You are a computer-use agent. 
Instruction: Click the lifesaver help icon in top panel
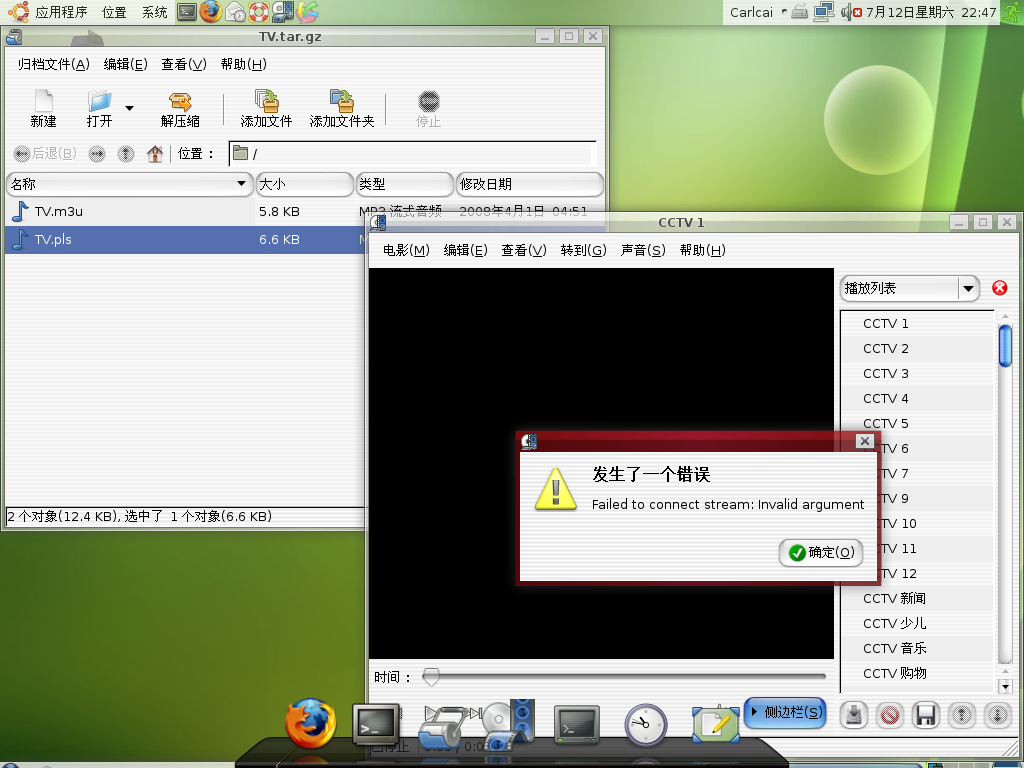click(x=259, y=12)
